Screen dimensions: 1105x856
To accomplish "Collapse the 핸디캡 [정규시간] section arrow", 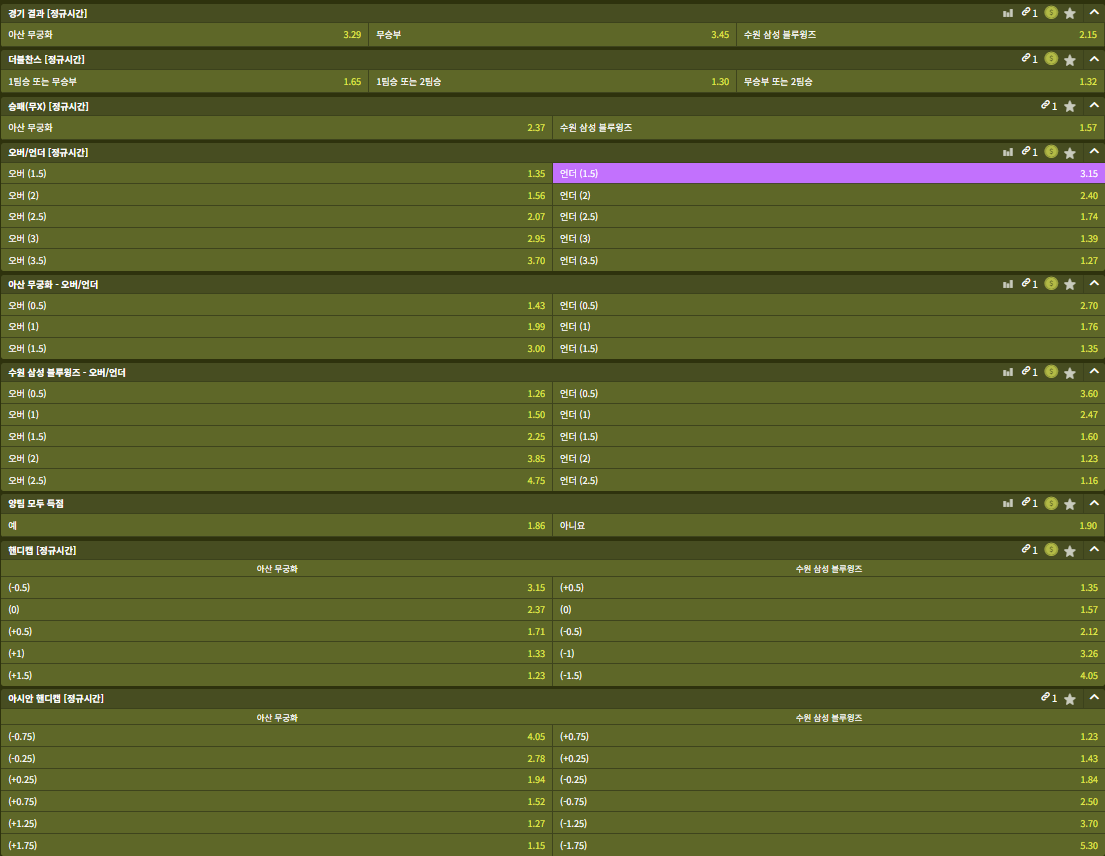I will (1093, 550).
